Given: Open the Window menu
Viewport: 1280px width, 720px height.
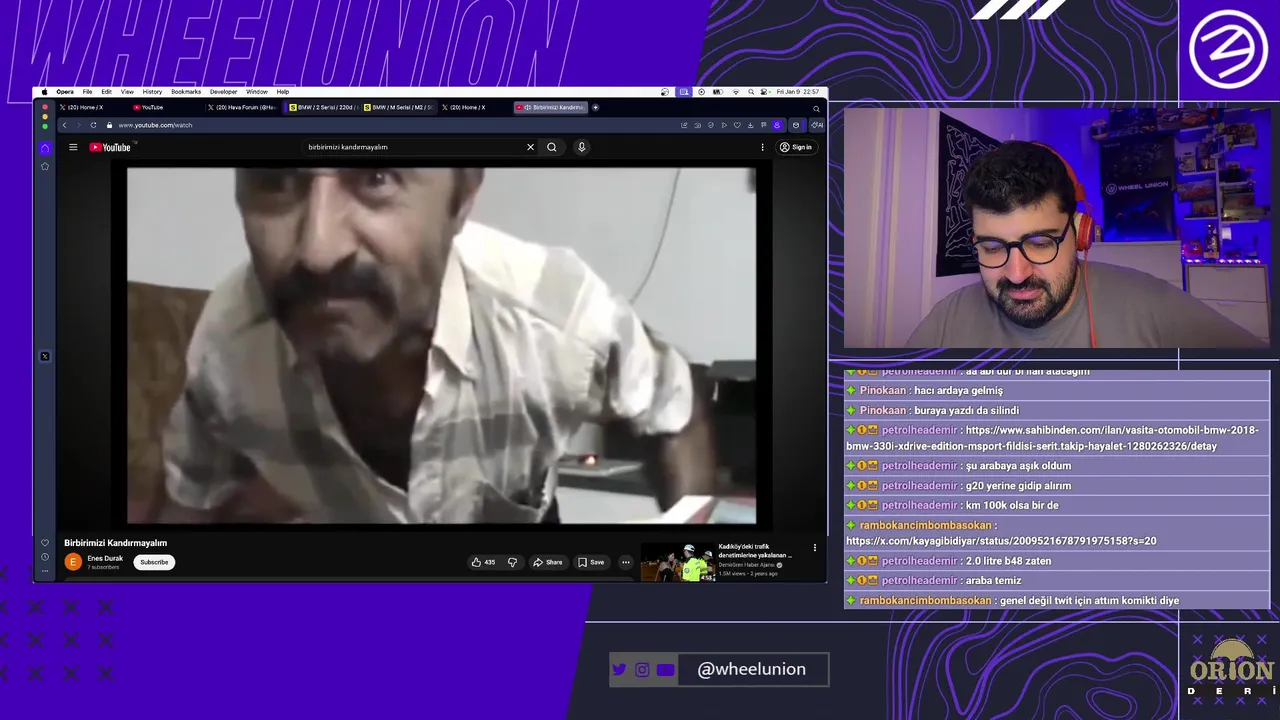Looking at the screenshot, I should 257,92.
